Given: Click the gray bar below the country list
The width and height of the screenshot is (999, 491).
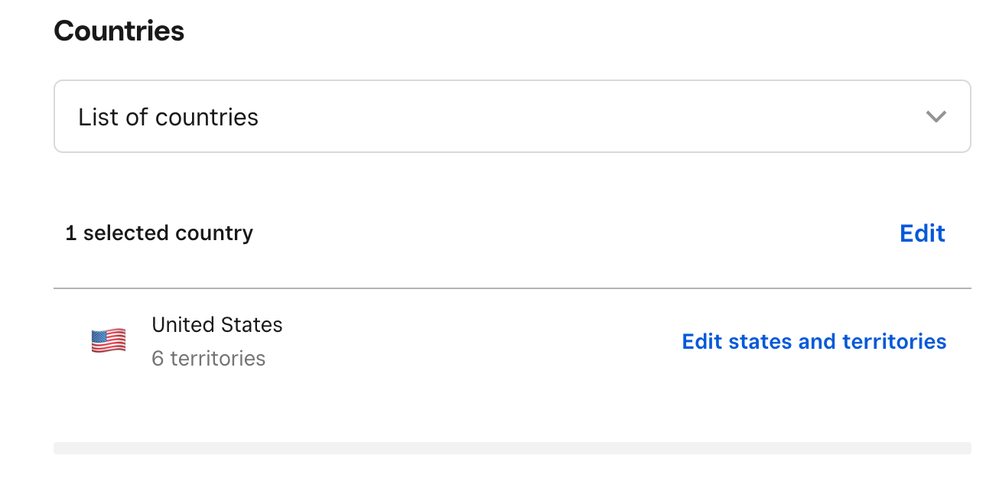Looking at the screenshot, I should [511, 448].
